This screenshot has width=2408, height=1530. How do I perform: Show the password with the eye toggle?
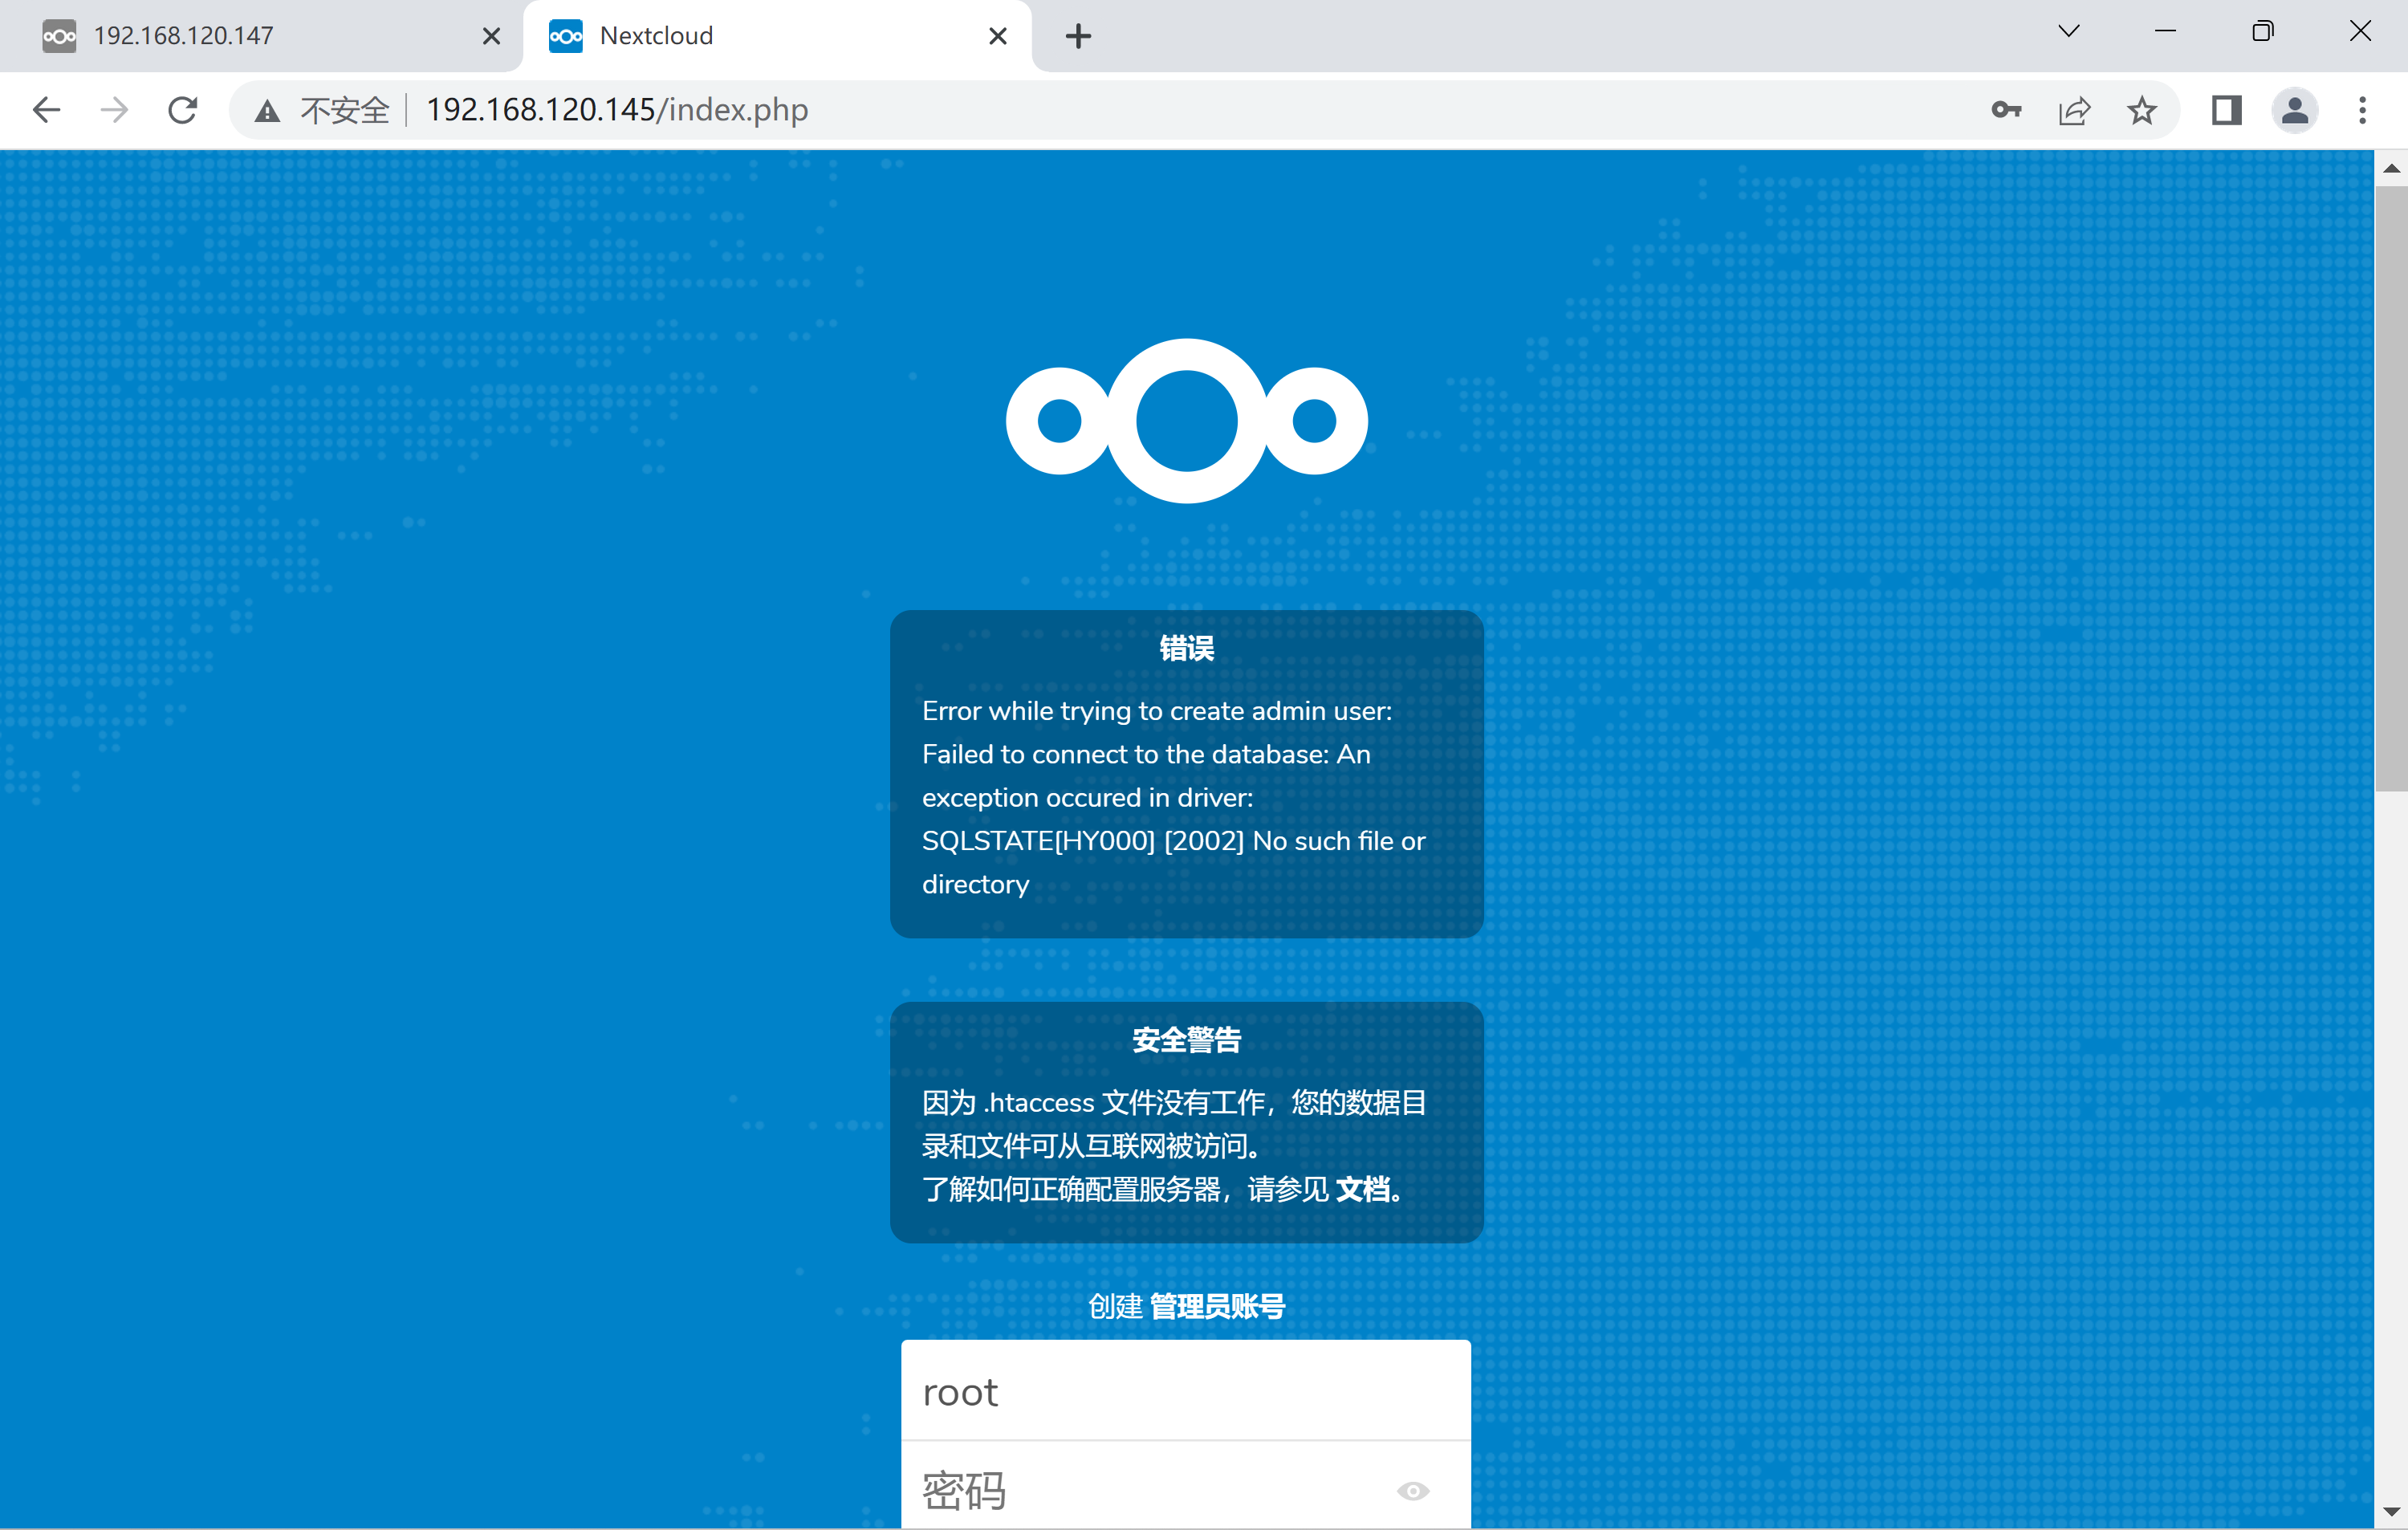point(1412,1490)
